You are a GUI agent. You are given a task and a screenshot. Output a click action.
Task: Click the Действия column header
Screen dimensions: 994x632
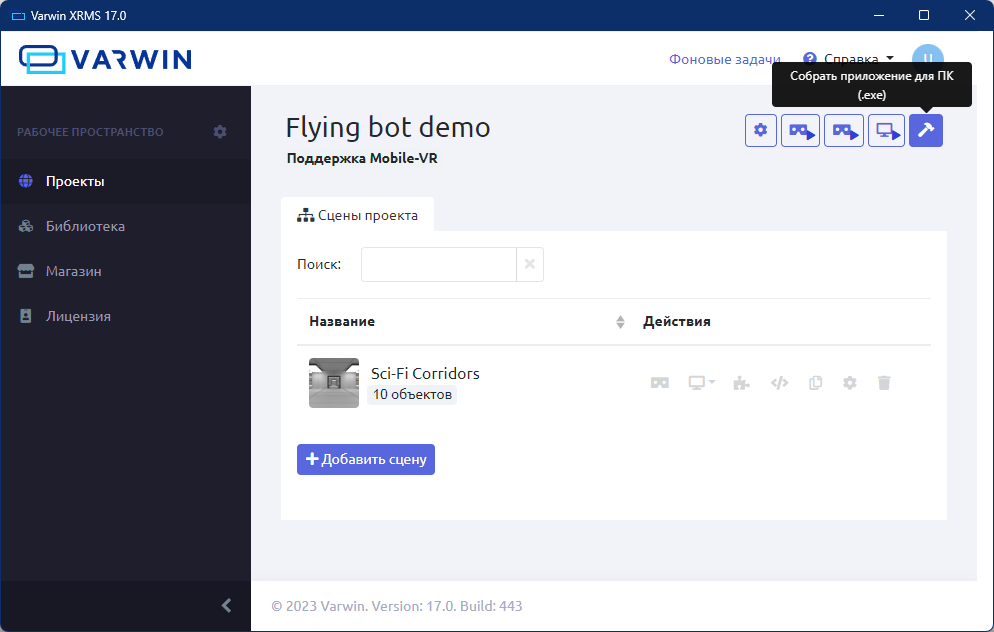(676, 321)
